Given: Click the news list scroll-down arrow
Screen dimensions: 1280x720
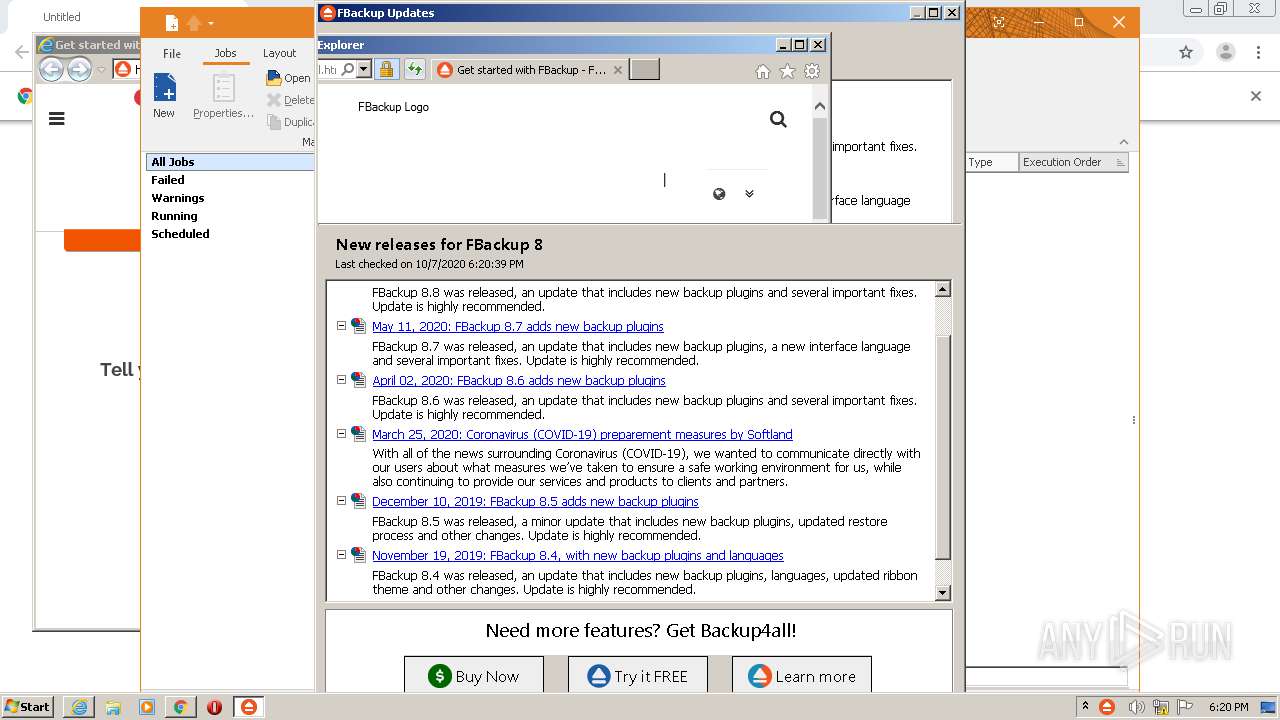Looking at the screenshot, I should point(942,592).
